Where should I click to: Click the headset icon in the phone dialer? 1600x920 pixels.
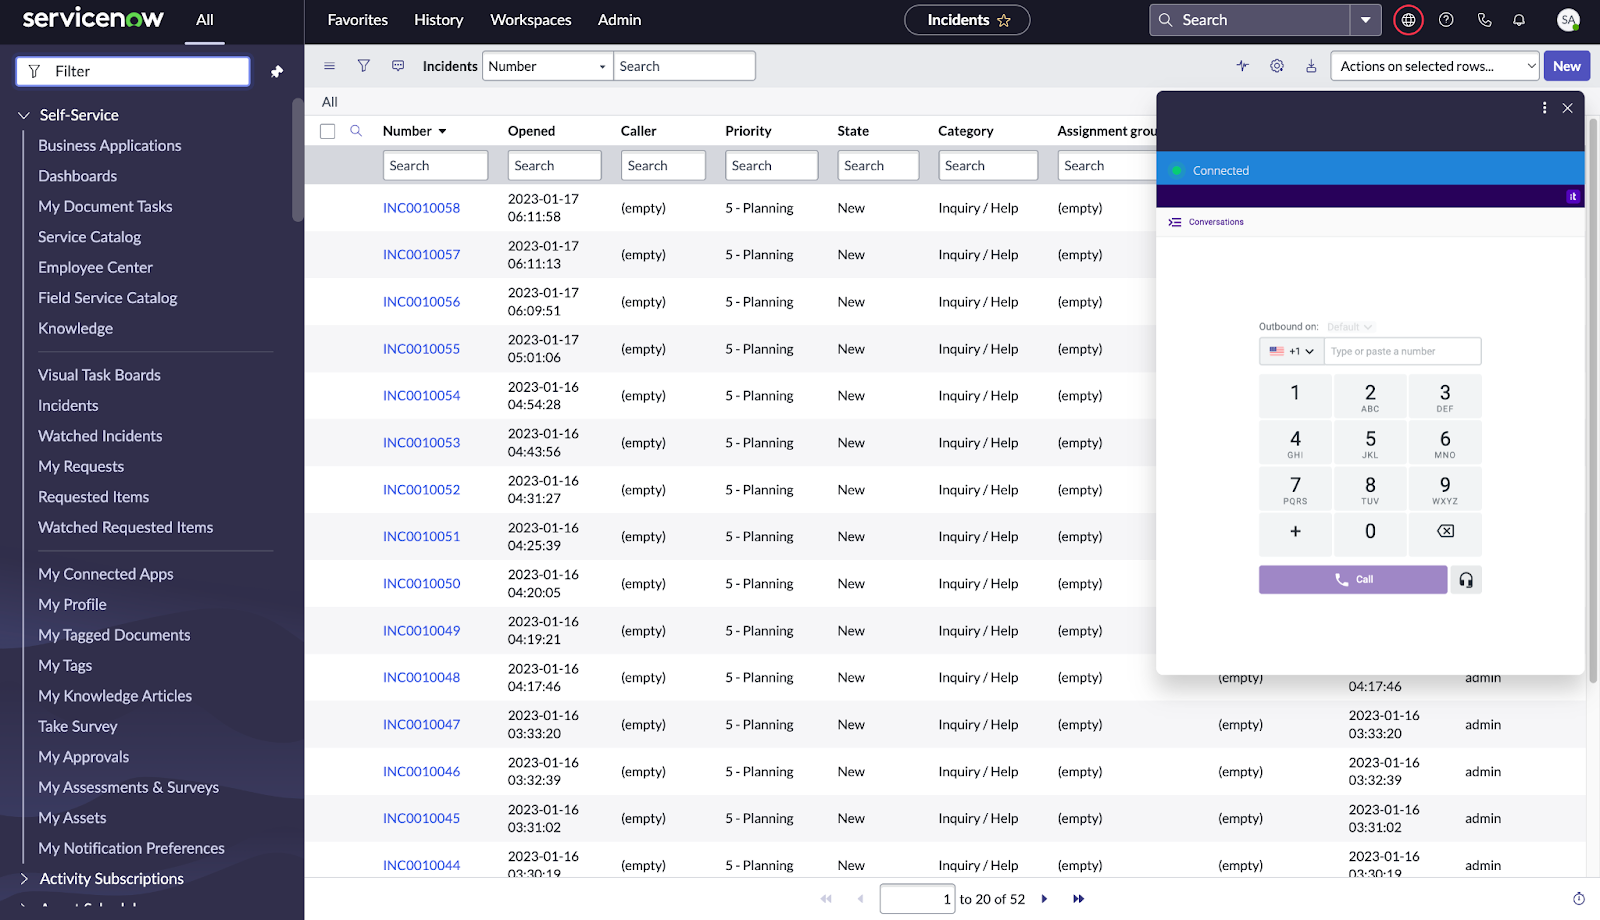[1464, 579]
